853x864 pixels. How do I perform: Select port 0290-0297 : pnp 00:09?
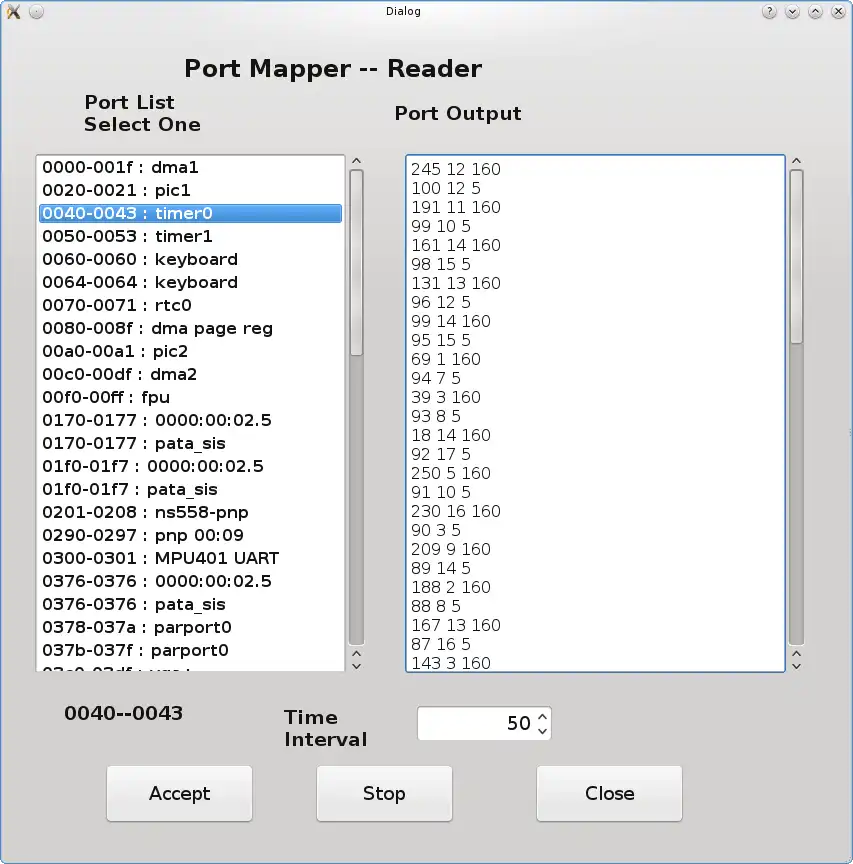click(x=190, y=535)
